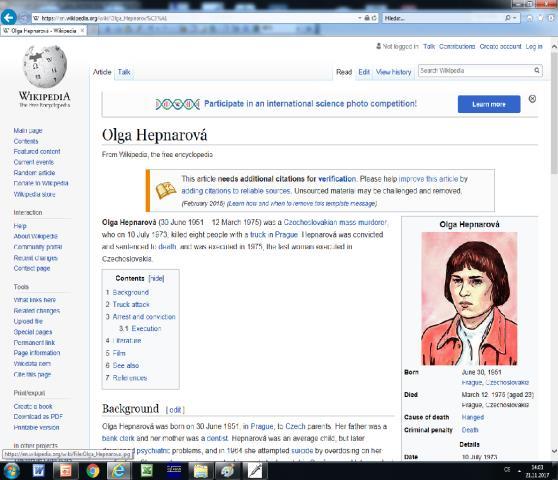Click the DNA helix banner graphic
Image resolution: width=558 pixels, height=480 pixels.
178,104
